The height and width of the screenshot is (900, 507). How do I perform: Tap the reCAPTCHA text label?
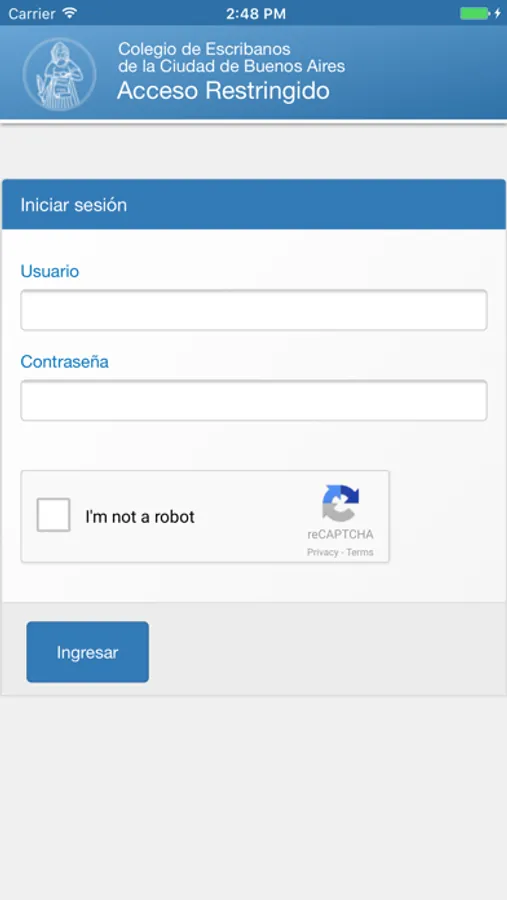click(340, 534)
